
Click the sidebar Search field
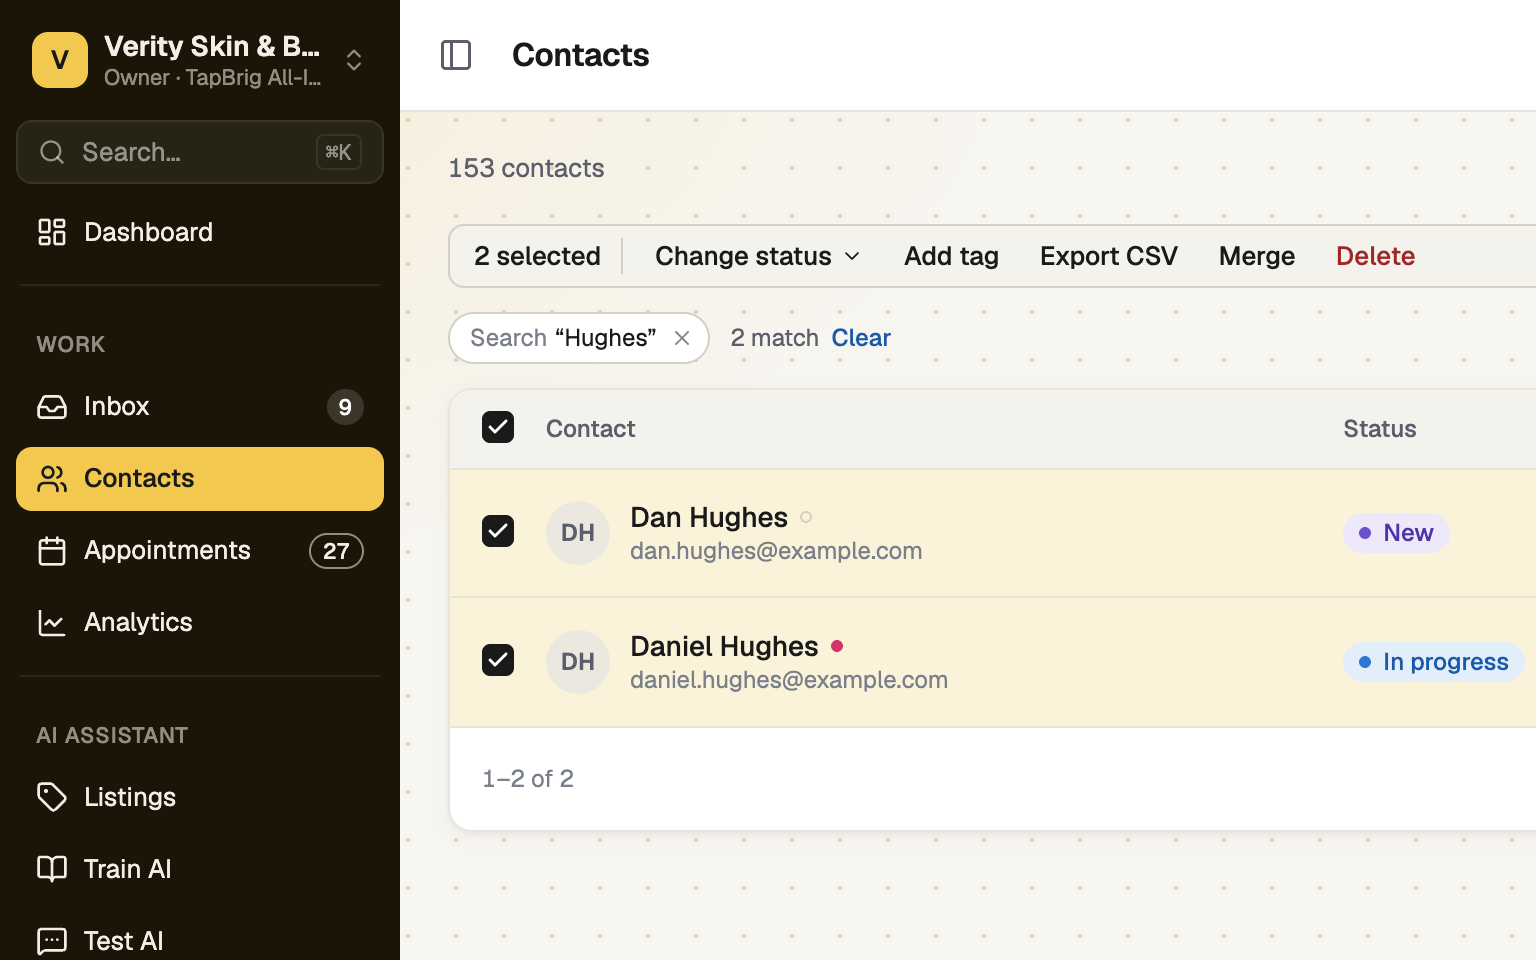[200, 152]
